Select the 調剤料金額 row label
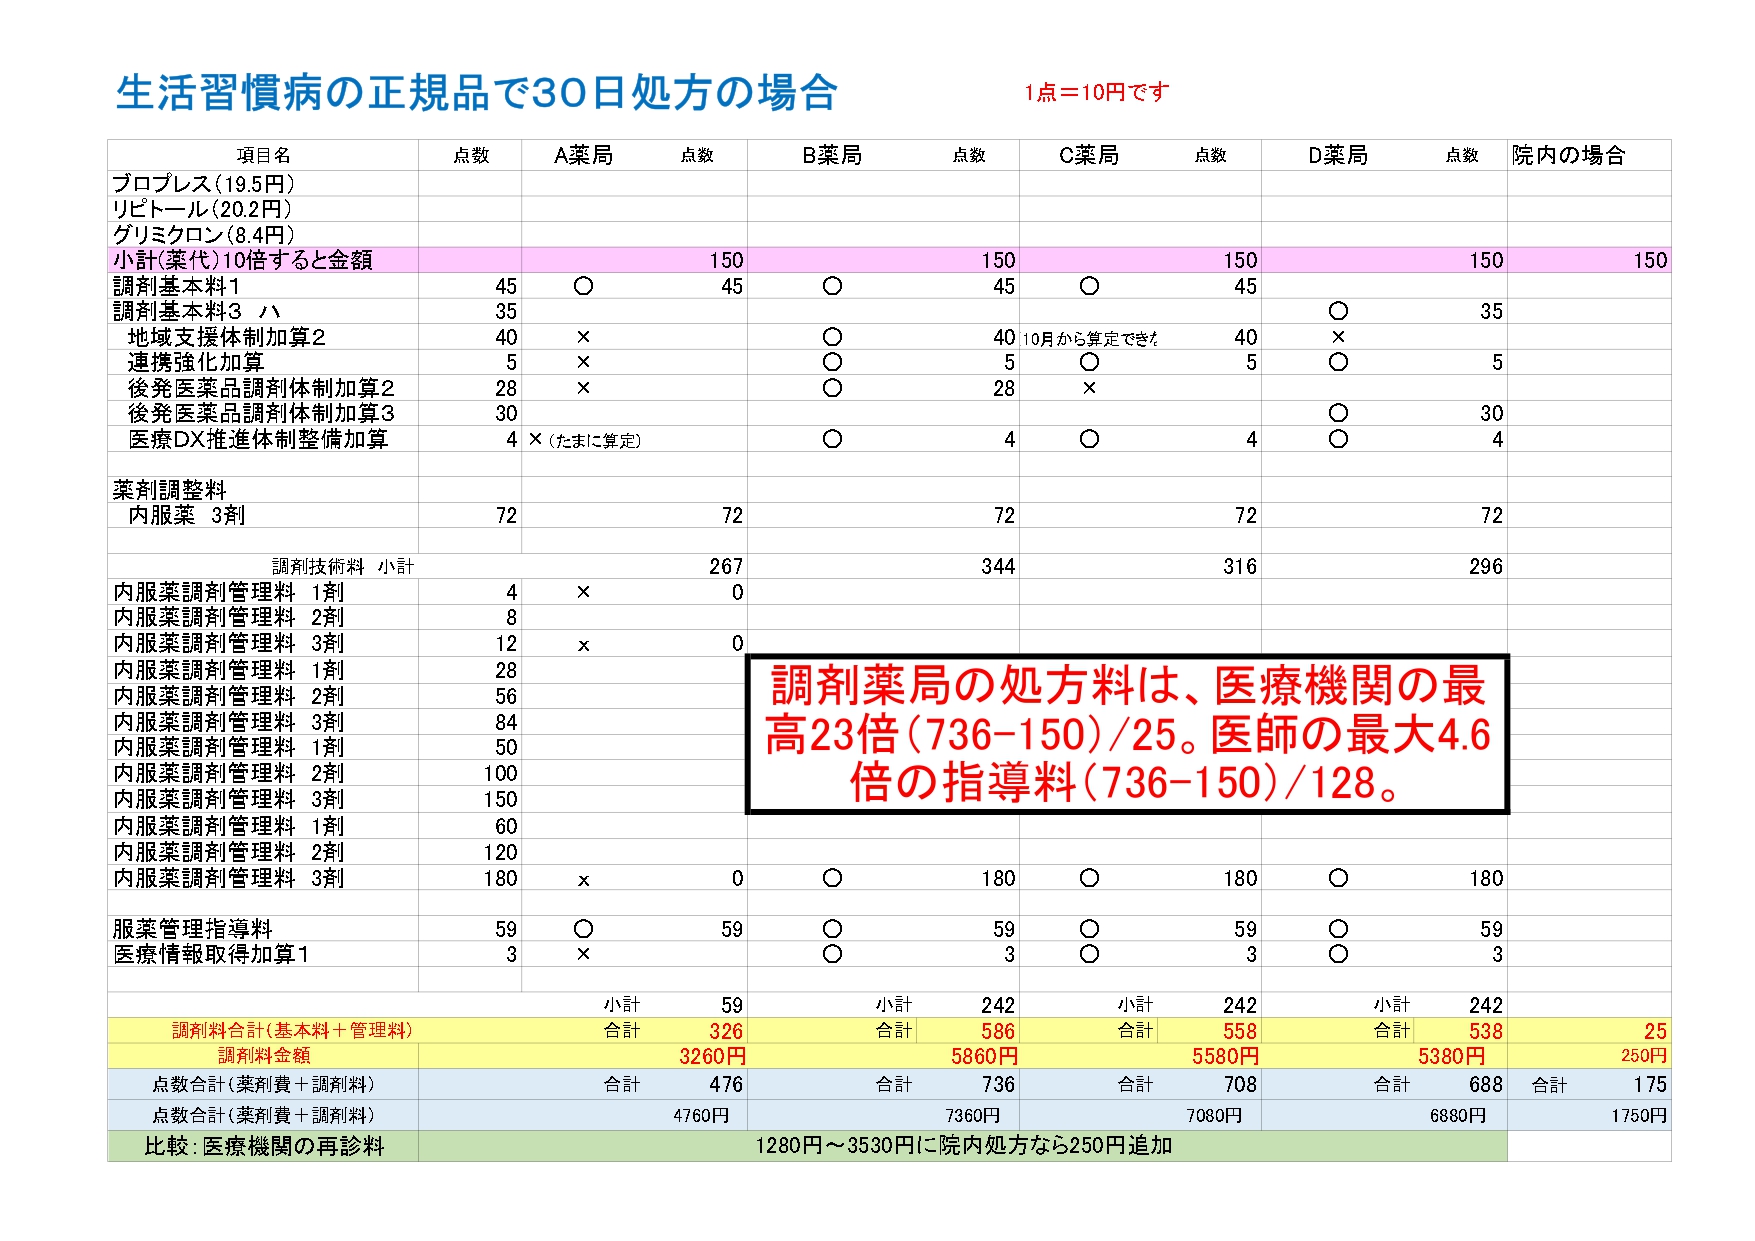Image resolution: width=1755 pixels, height=1241 pixels. pyautogui.click(x=264, y=1055)
